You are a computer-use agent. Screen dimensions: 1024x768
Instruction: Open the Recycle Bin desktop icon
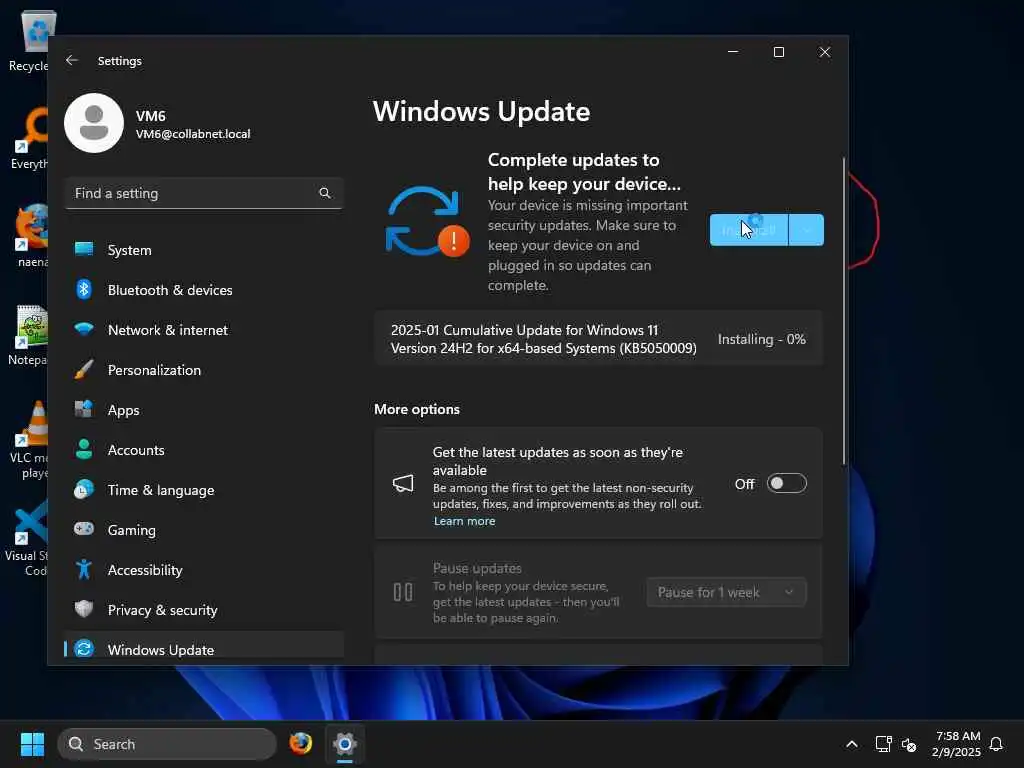tap(32, 40)
